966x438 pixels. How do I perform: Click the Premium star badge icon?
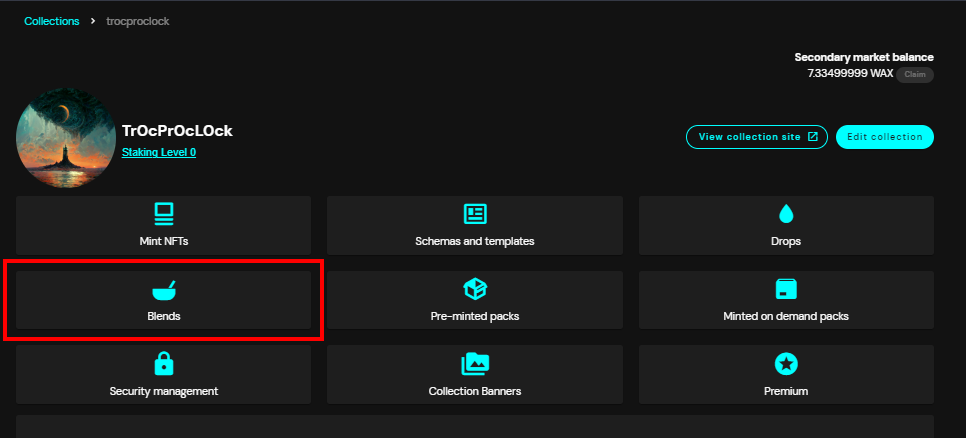pyautogui.click(x=786, y=364)
